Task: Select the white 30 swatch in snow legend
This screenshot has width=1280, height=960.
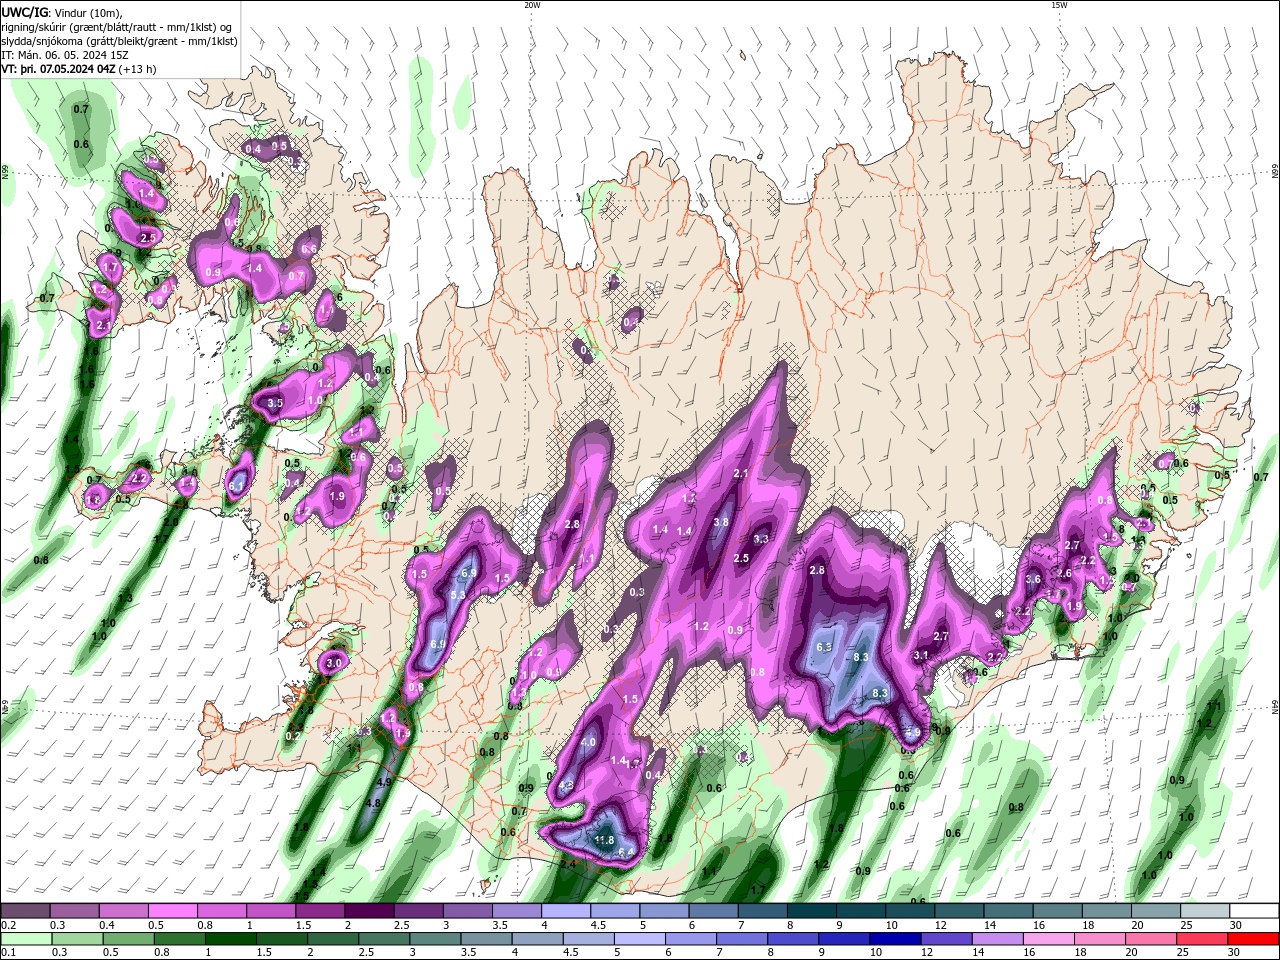Action: pos(1254,911)
